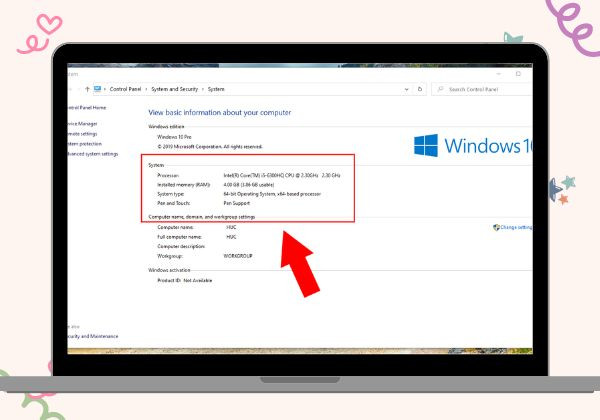
Task: Go to Control Panel breadcrumb
Action: point(125,89)
